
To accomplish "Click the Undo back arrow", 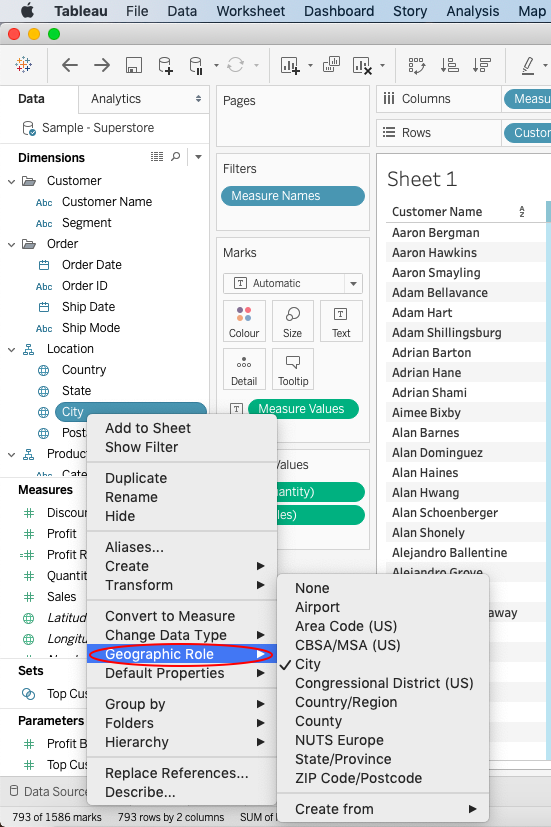I will (70, 65).
